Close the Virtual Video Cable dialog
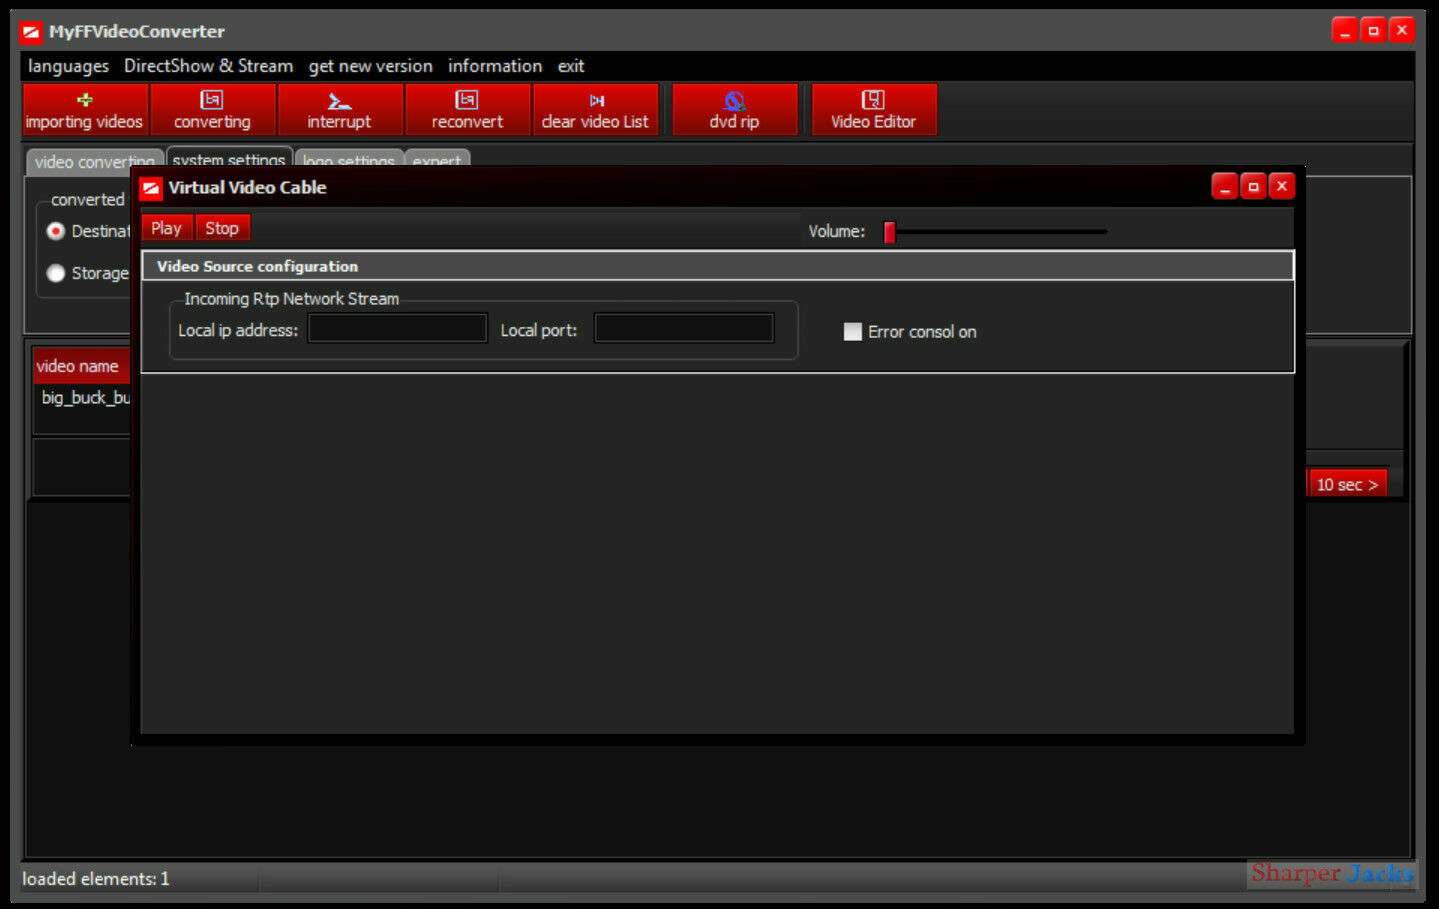 (1282, 187)
